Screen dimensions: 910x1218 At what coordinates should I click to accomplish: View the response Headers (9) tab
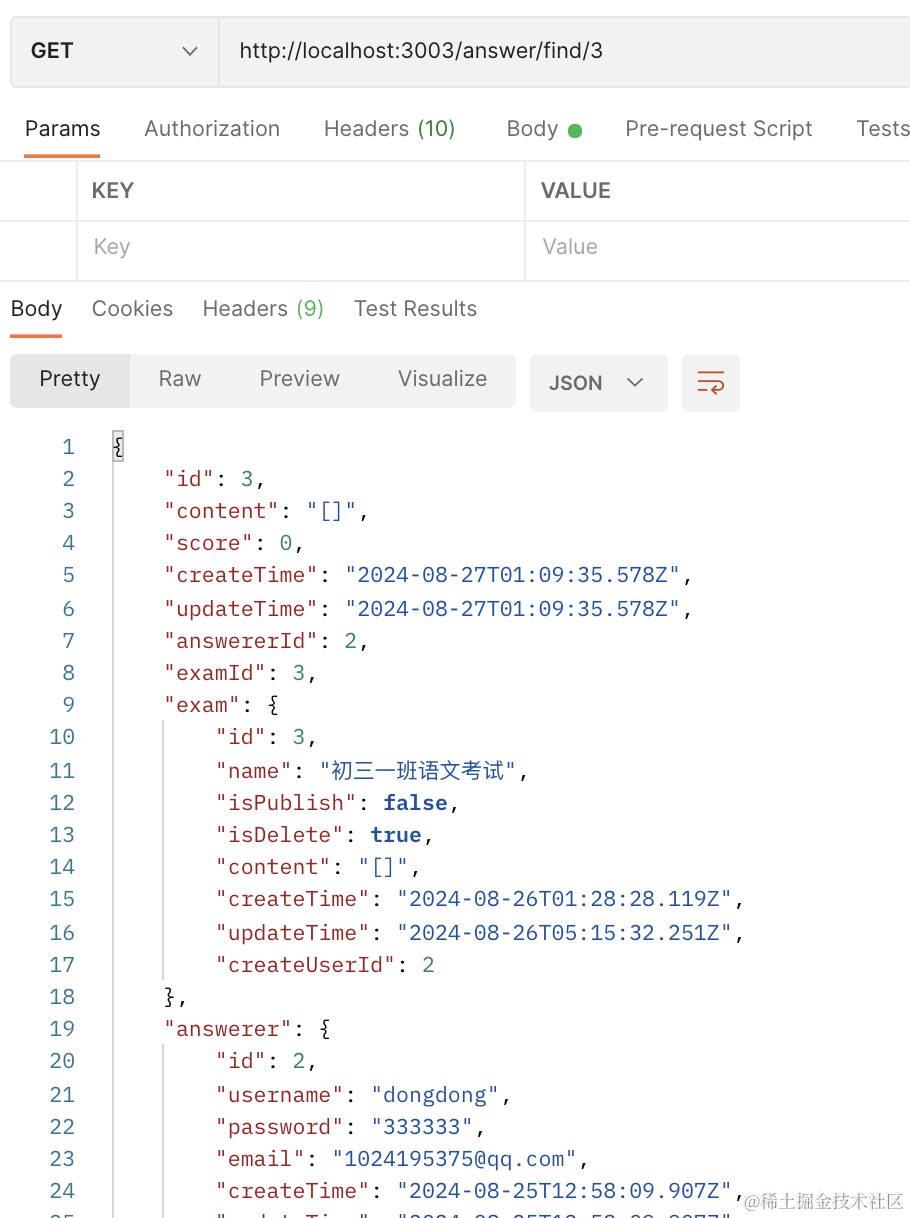263,309
